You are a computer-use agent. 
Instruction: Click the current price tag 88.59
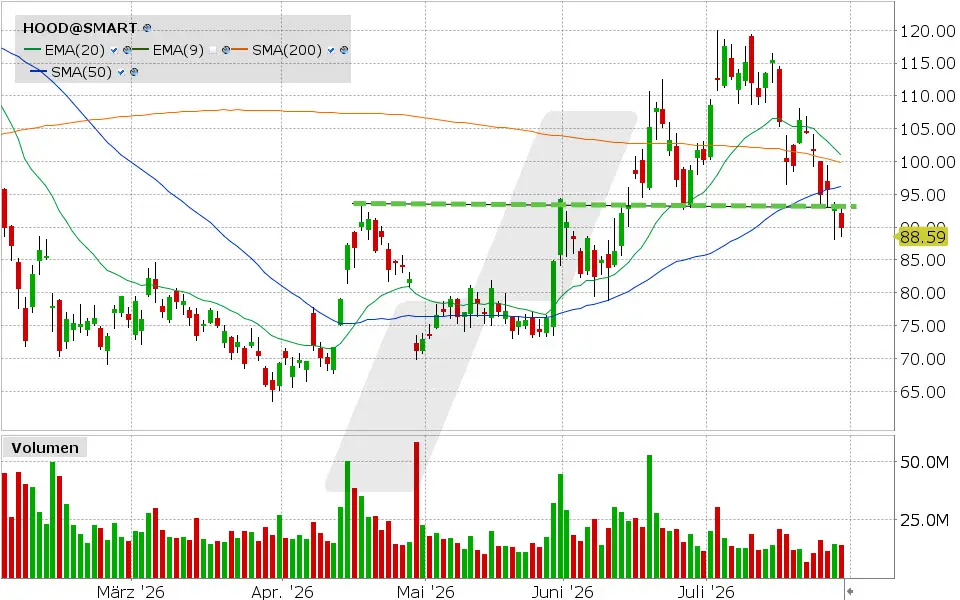click(x=921, y=236)
